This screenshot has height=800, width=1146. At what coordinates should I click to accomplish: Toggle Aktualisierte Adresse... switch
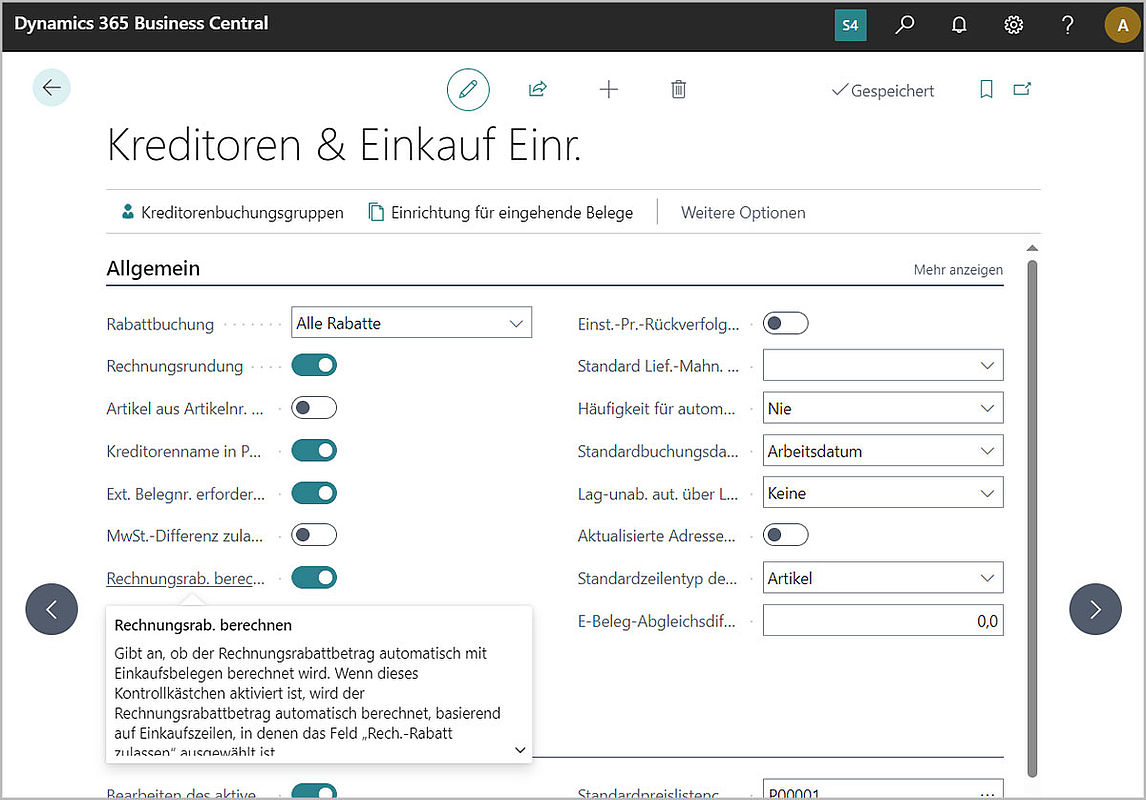(786, 536)
